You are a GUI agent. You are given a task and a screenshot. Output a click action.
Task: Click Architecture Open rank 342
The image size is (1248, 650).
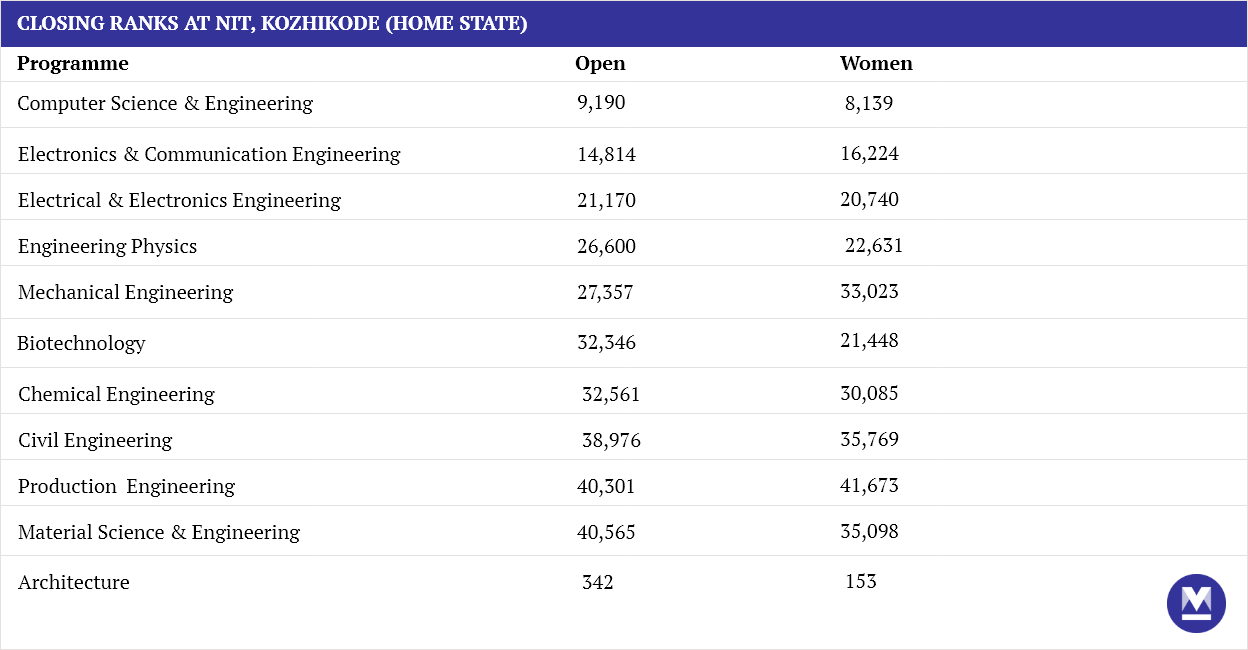click(598, 583)
